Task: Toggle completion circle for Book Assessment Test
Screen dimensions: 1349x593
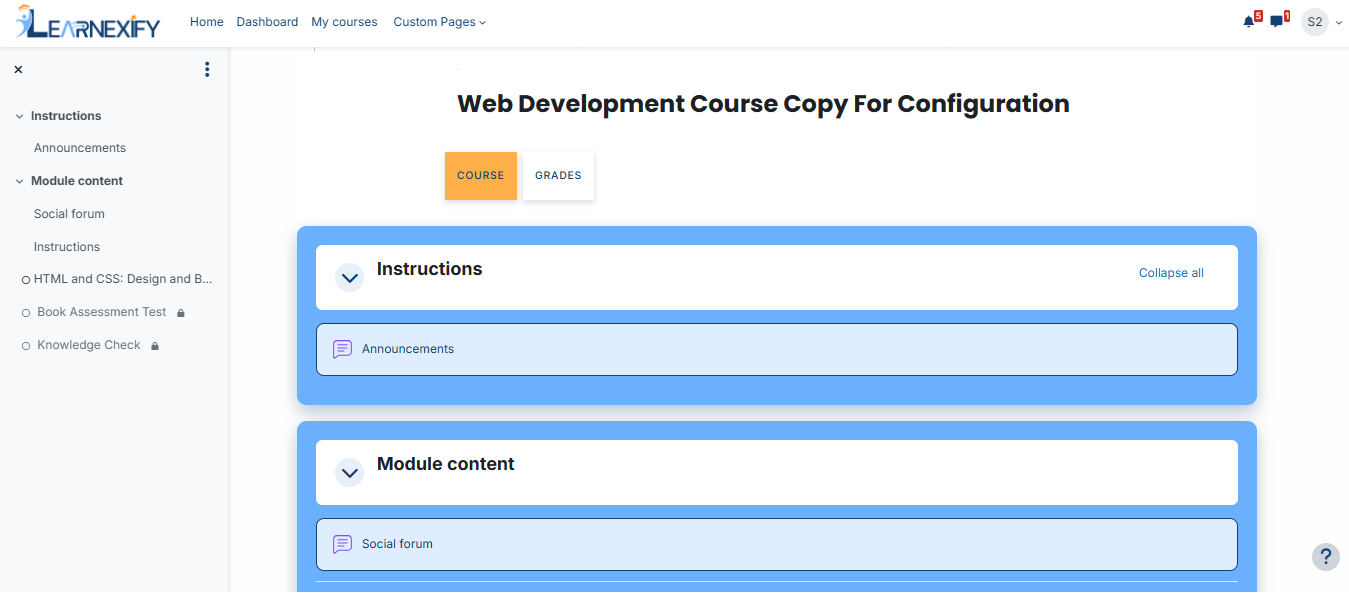Action: pyautogui.click(x=26, y=314)
